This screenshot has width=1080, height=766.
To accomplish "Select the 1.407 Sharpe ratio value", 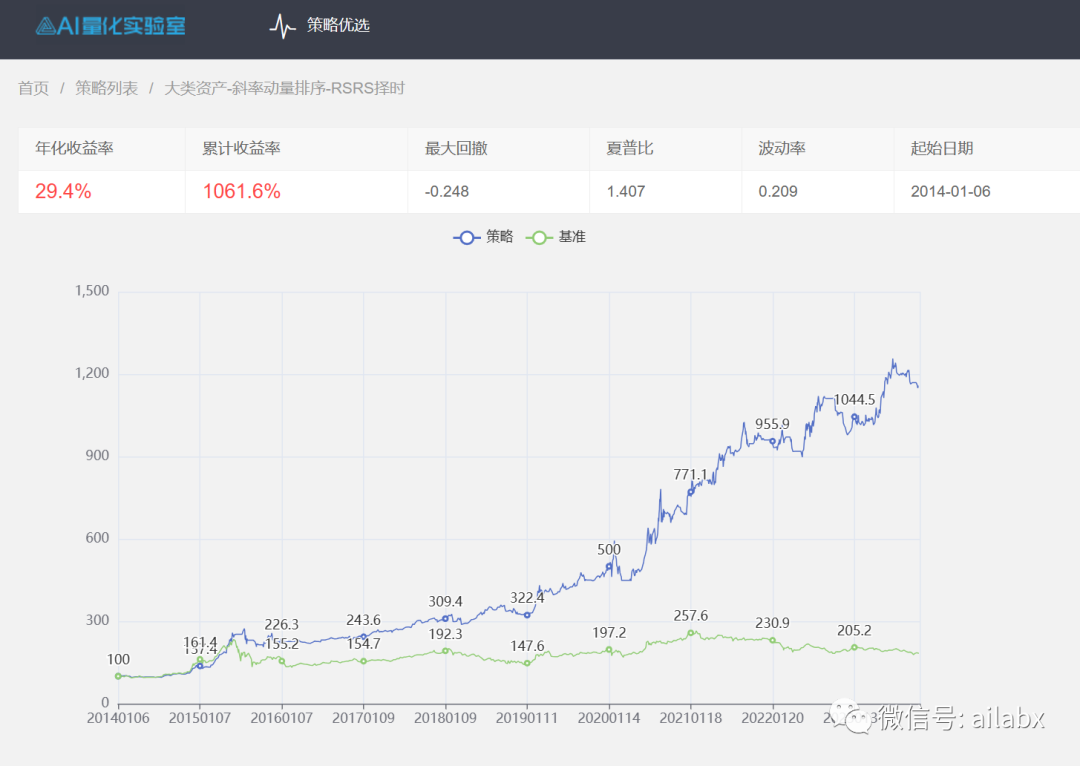I will click(626, 192).
